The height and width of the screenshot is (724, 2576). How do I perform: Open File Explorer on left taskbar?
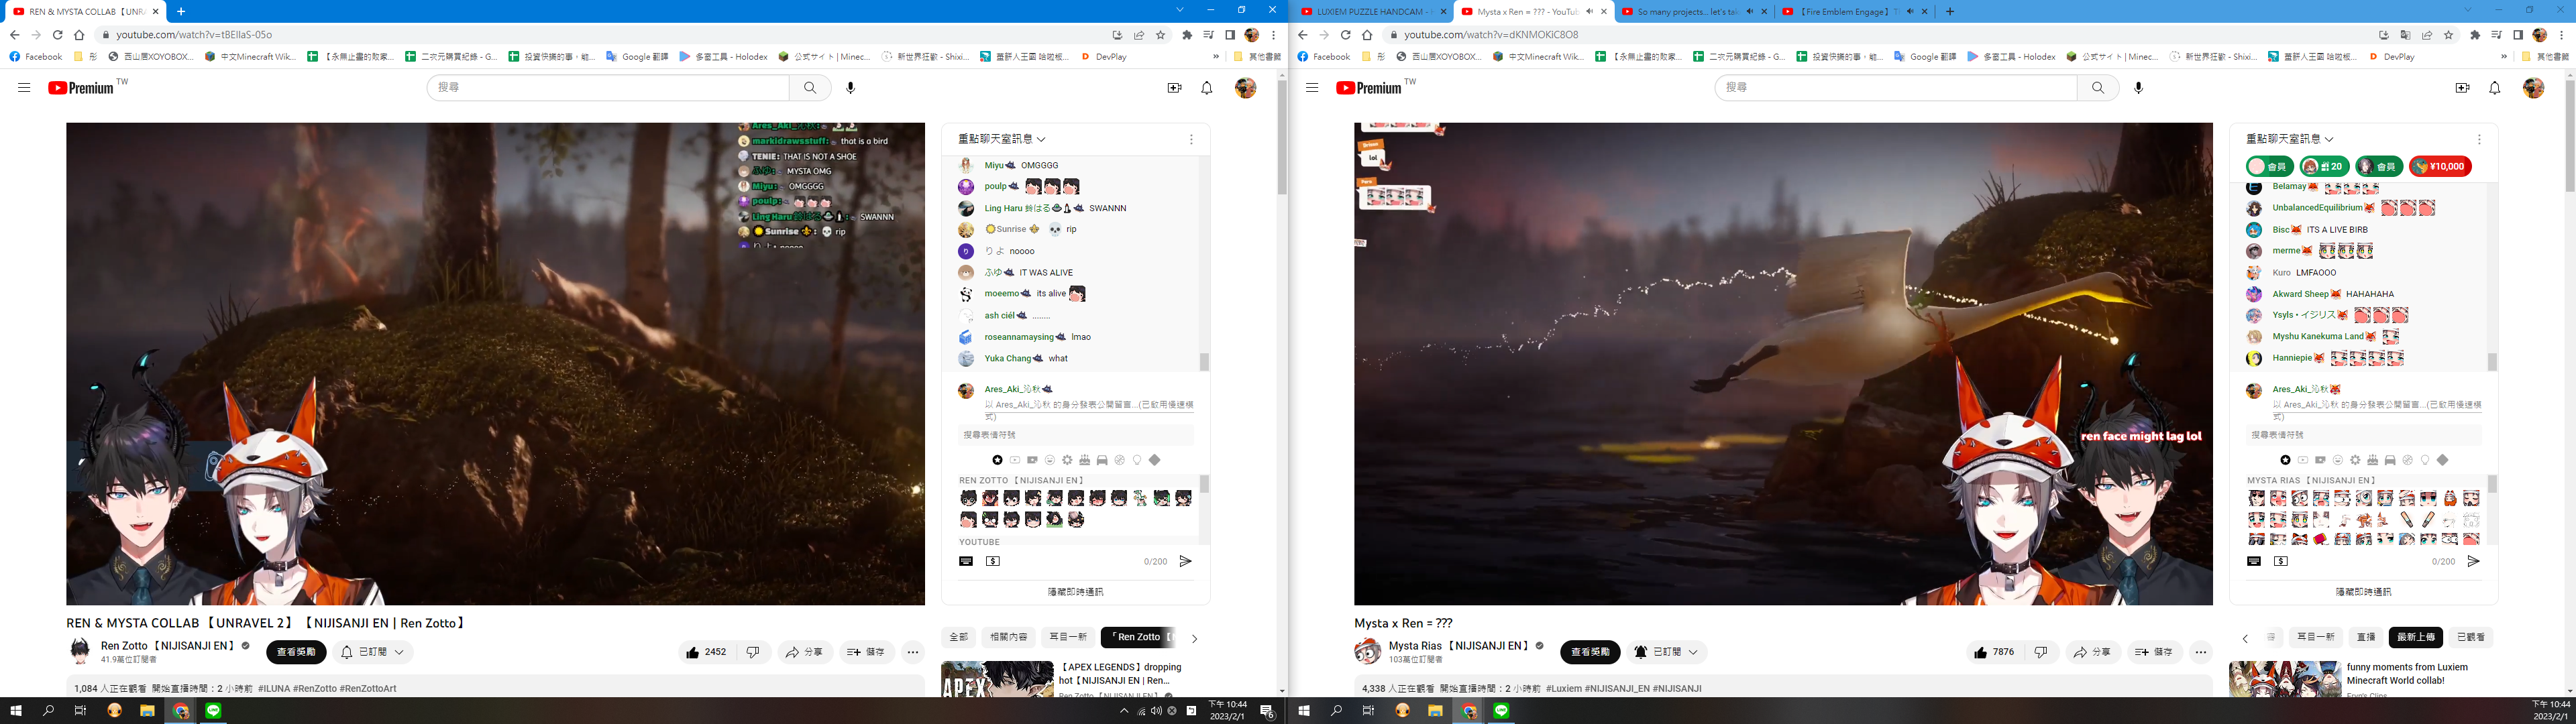(147, 711)
